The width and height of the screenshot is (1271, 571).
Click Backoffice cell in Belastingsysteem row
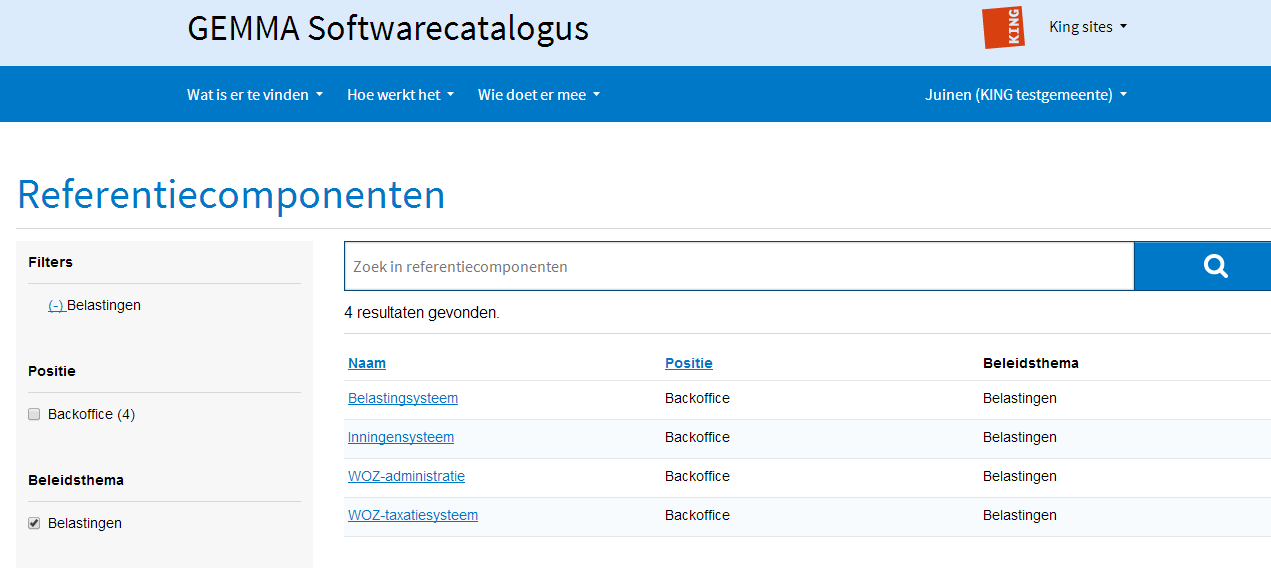coord(697,398)
